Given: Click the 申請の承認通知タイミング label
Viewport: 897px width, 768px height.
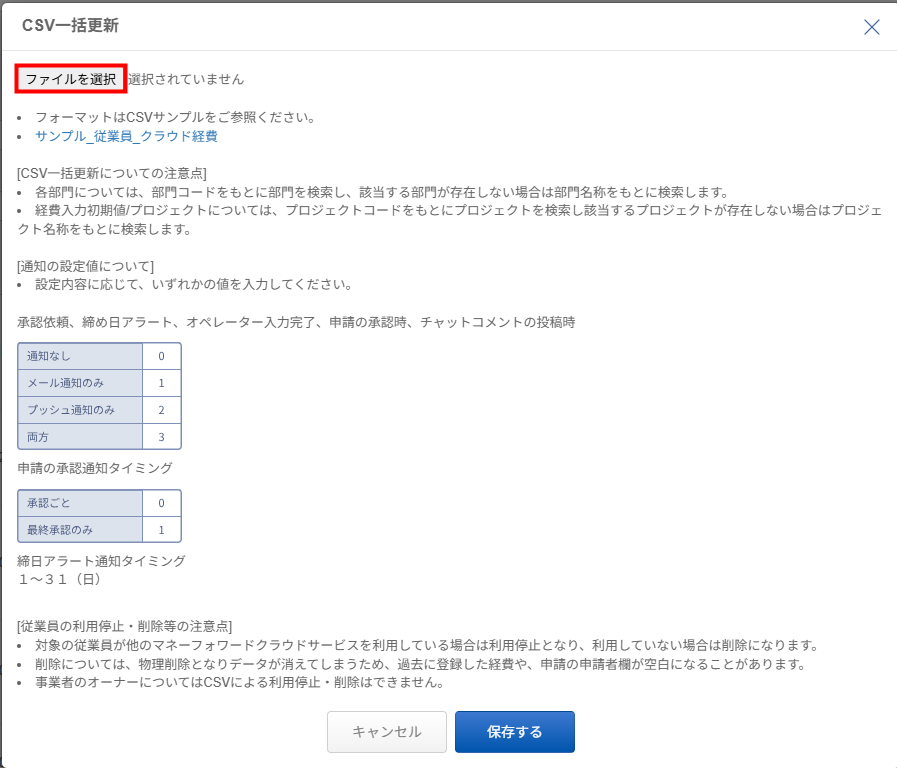Looking at the screenshot, I should tap(95, 468).
